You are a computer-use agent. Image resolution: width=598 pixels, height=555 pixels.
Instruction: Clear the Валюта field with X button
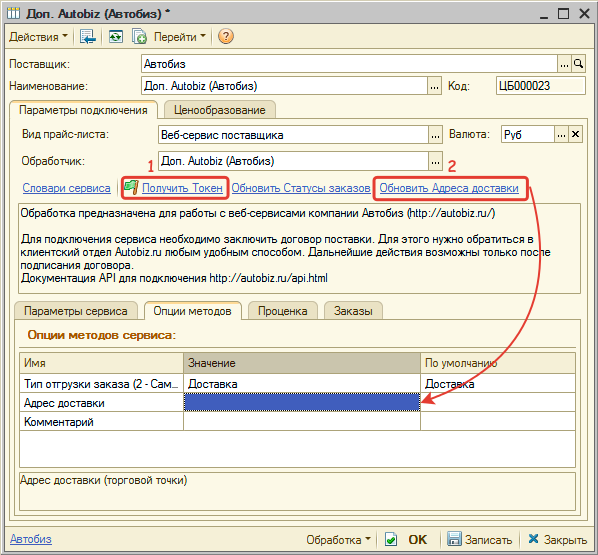(x=575, y=135)
